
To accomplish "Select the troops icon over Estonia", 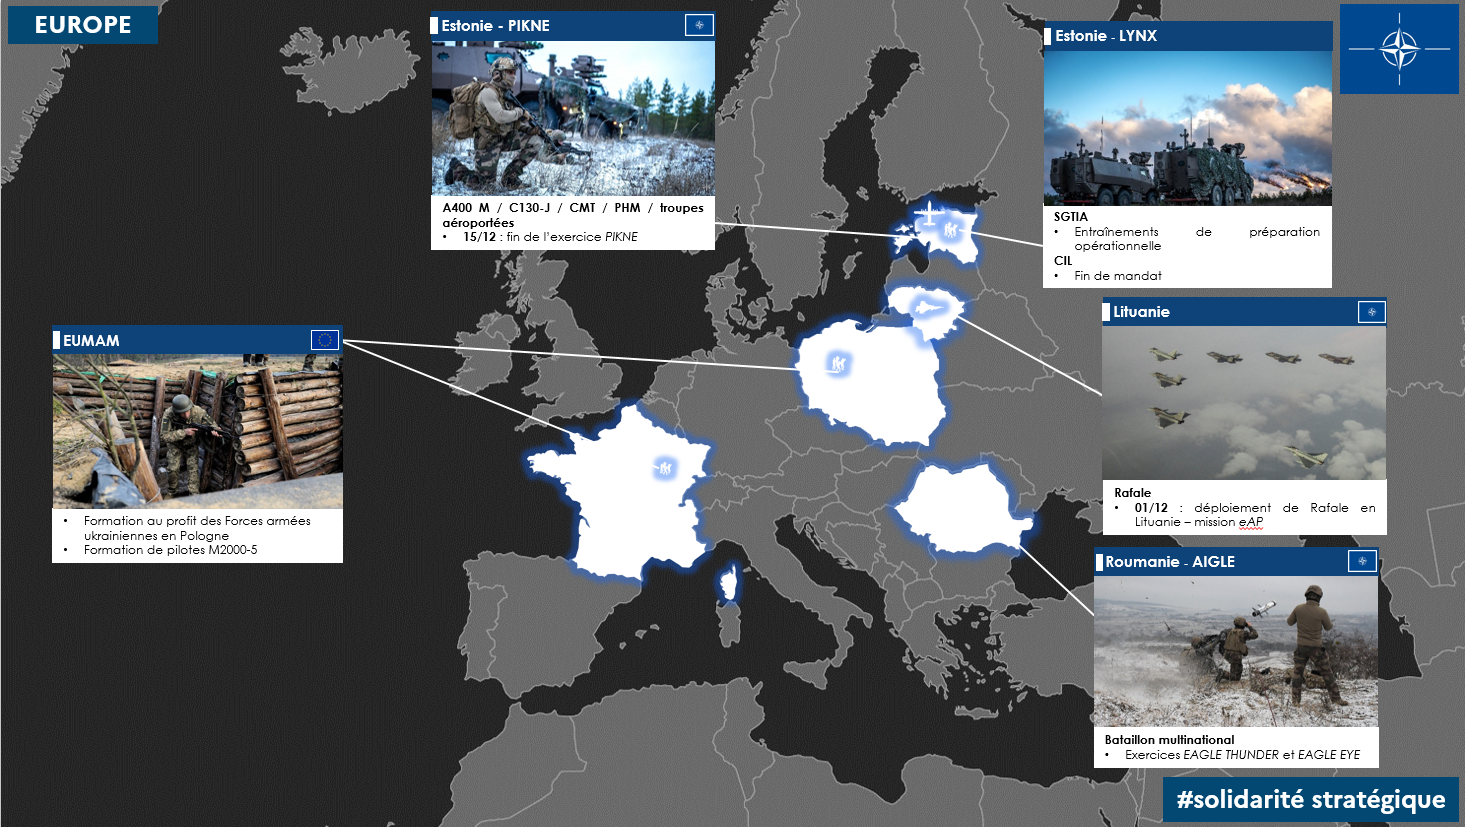I will pos(951,231).
